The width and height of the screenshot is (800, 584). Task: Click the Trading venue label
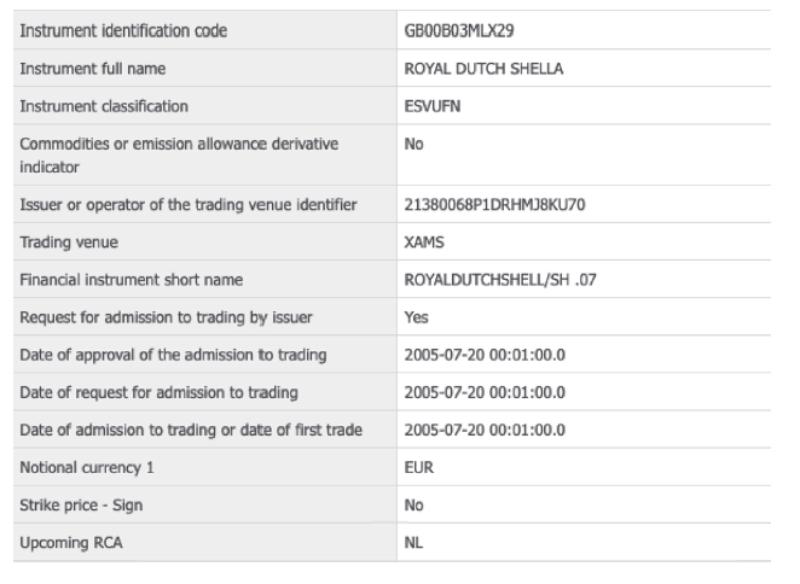pyautogui.click(x=69, y=242)
